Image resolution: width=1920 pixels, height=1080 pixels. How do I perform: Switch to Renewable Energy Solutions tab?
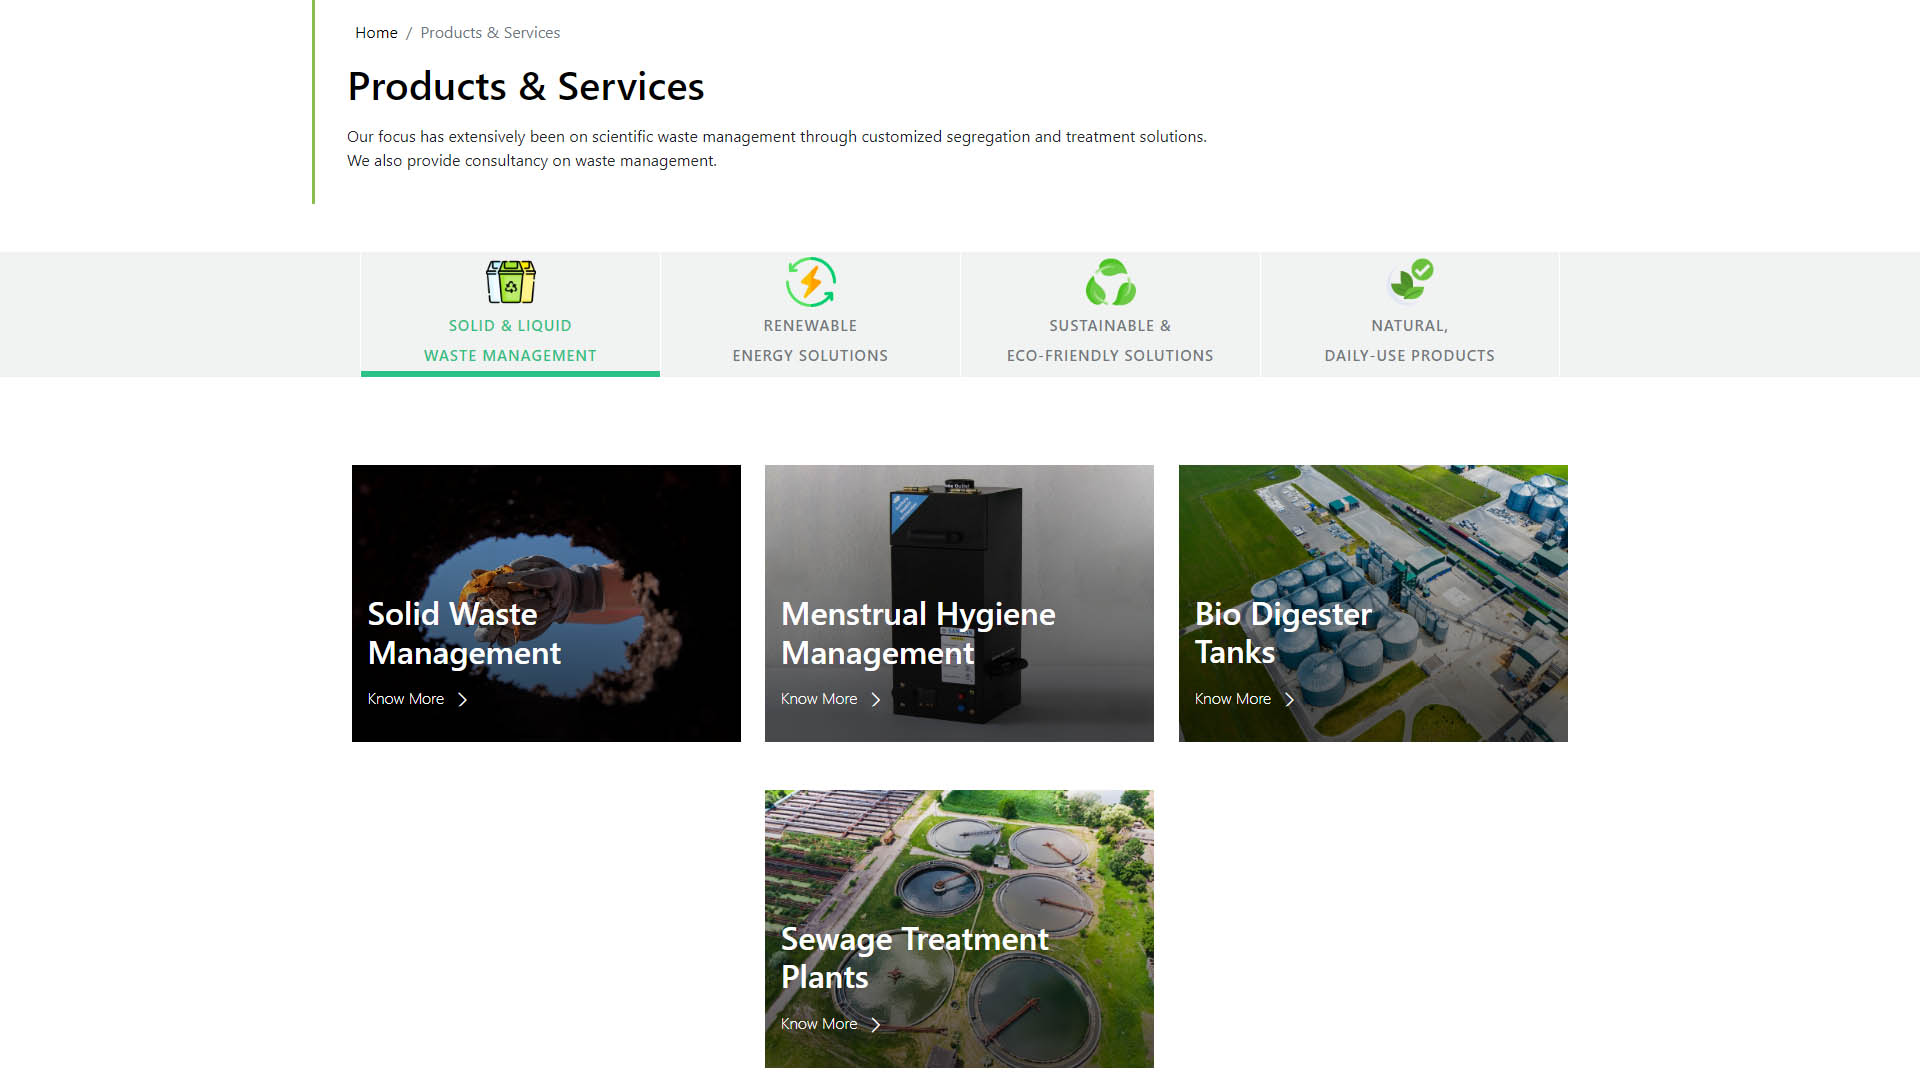810,315
